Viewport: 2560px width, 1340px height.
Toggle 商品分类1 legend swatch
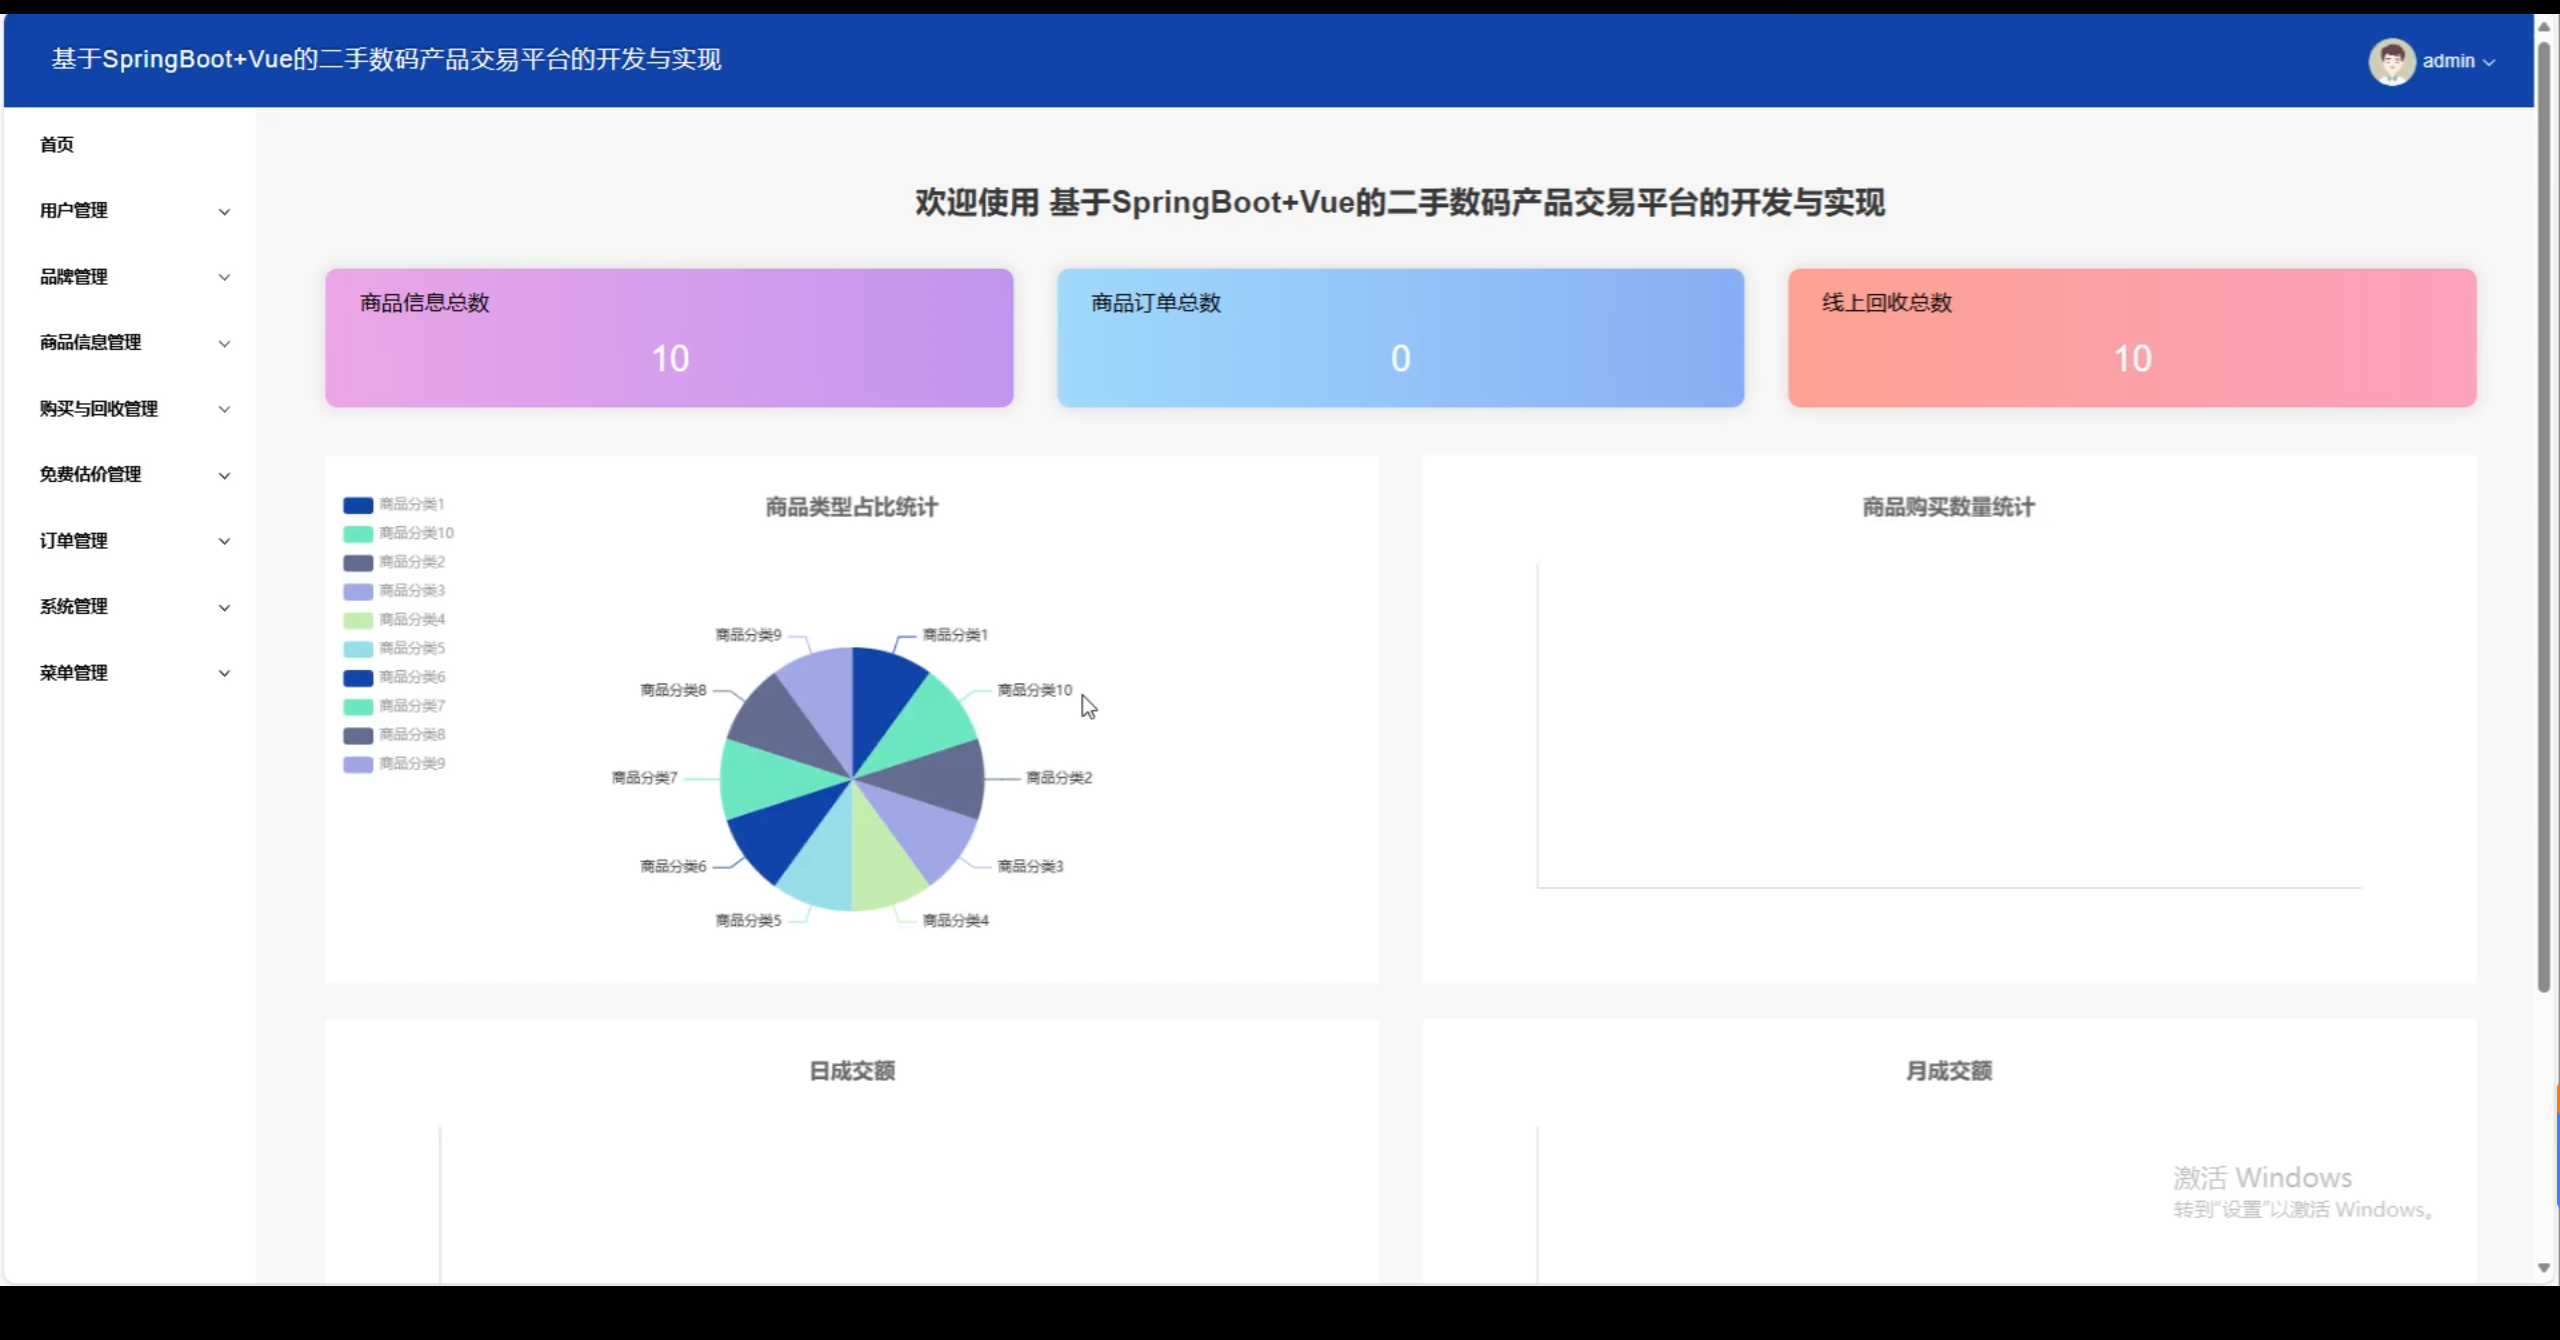click(358, 505)
